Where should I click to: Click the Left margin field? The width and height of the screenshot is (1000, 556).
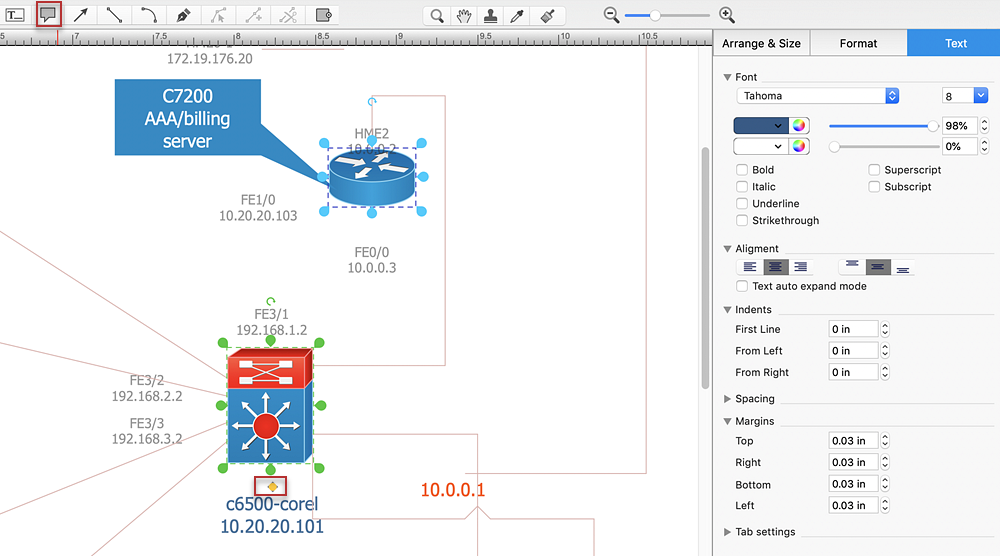click(853, 506)
